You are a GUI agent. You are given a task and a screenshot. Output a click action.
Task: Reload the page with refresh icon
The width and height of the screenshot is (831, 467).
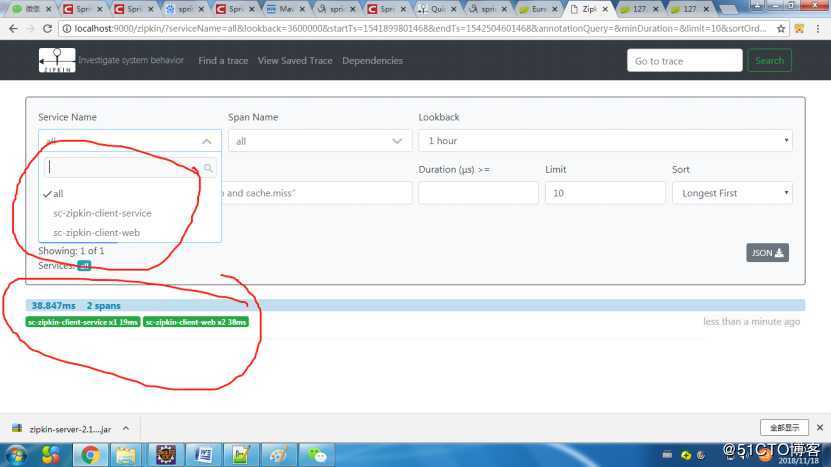(x=47, y=29)
